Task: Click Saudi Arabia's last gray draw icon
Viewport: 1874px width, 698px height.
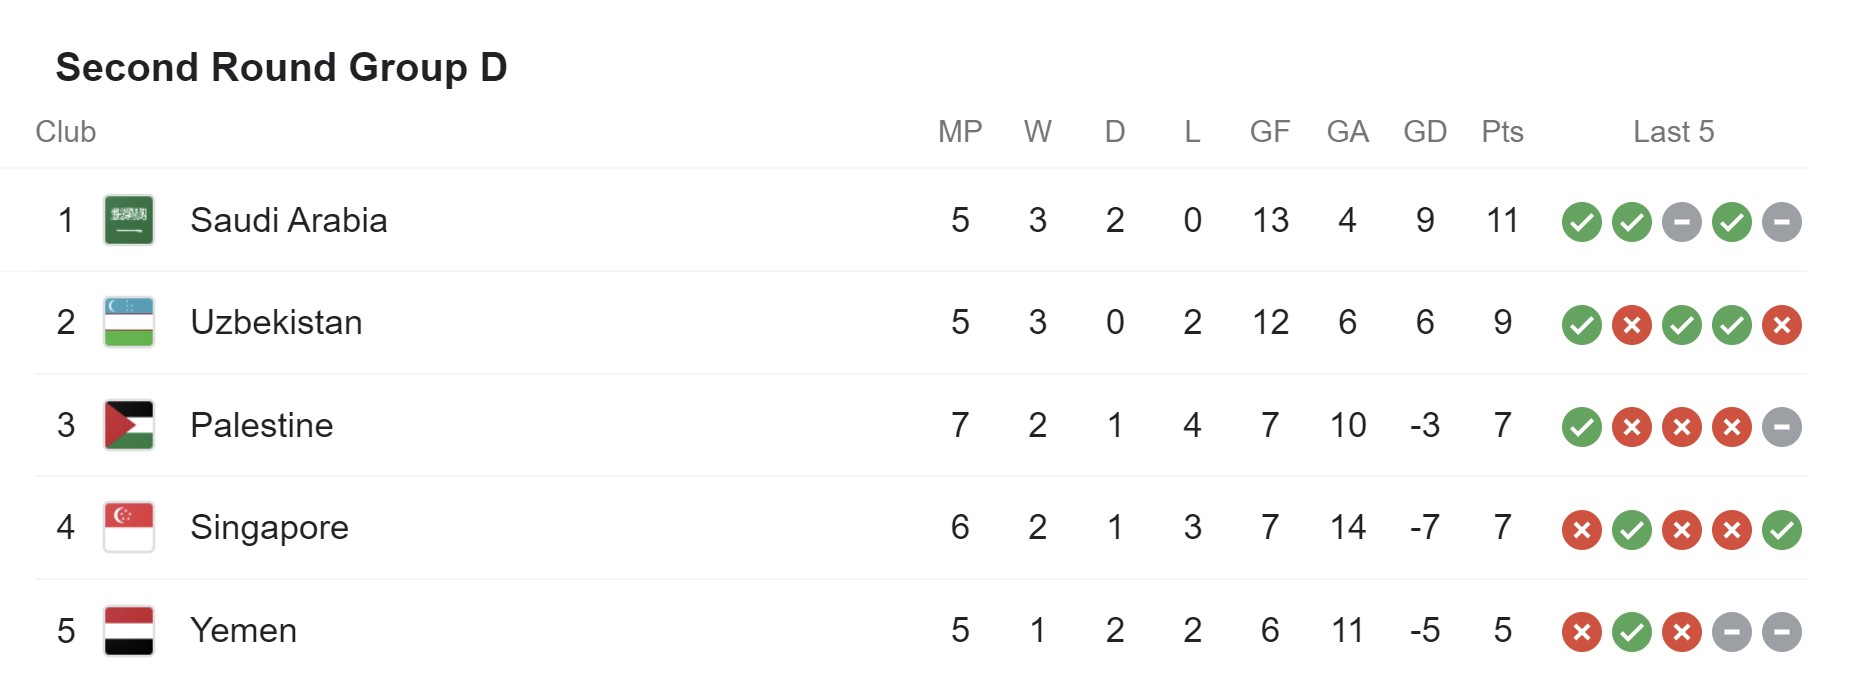Action: [x=1782, y=222]
